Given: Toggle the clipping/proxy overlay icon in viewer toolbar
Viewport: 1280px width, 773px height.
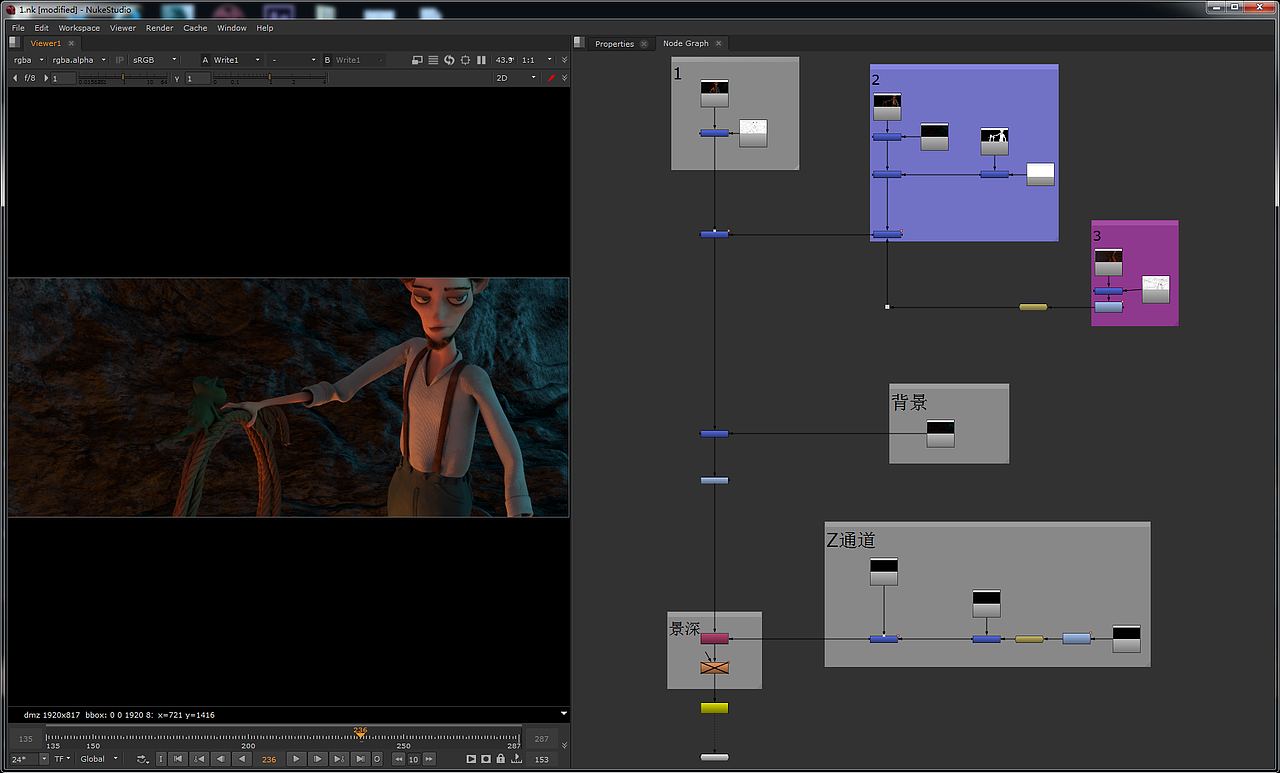Looking at the screenshot, I should coord(417,60).
